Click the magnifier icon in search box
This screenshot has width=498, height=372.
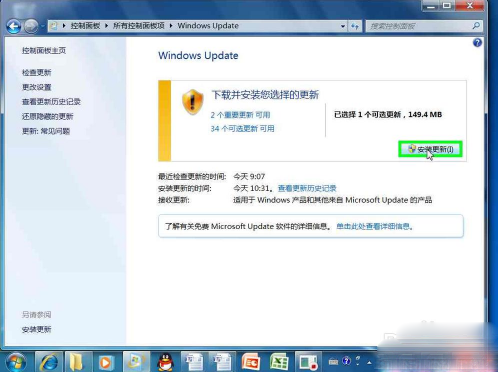click(476, 26)
